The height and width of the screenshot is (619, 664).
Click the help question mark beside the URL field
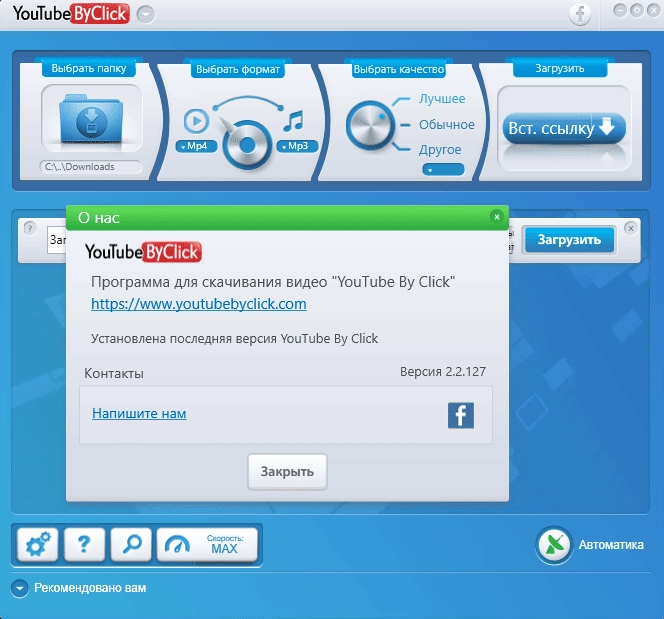pos(30,228)
